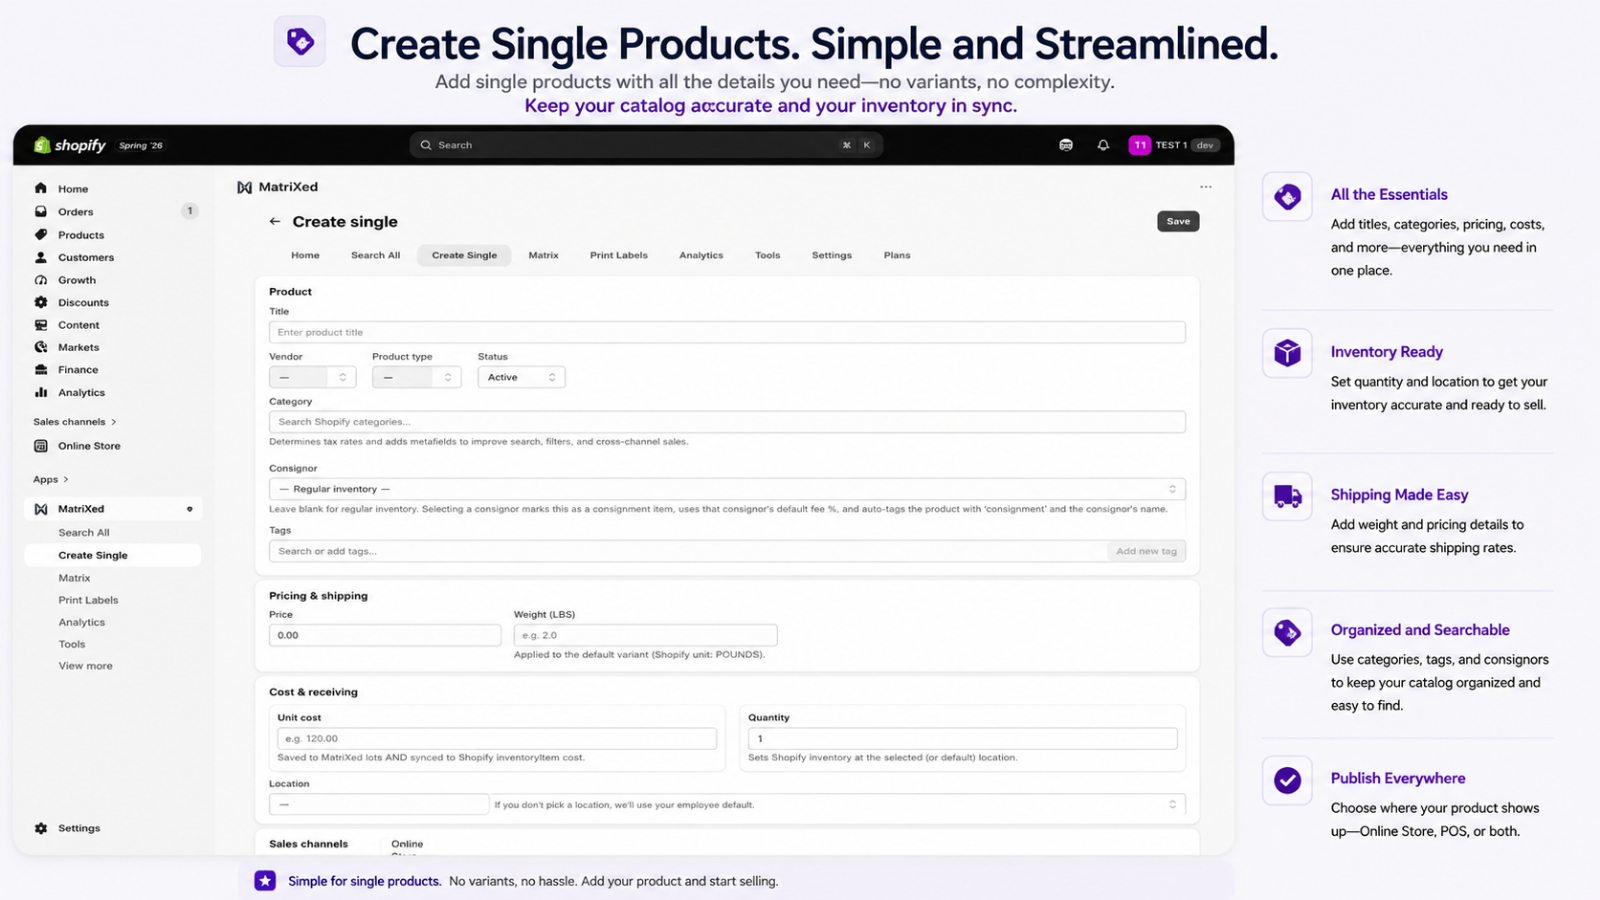Viewport: 1600px width, 900px height.
Task: Go to Products in the sidebar
Action: click(81, 235)
